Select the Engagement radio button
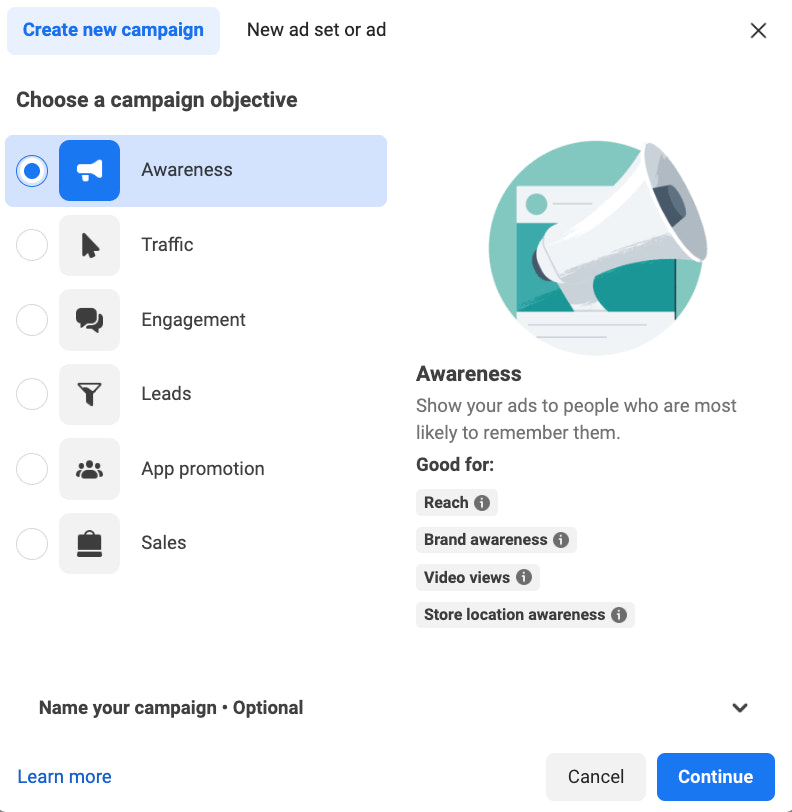The image size is (792, 812). pos(32,320)
